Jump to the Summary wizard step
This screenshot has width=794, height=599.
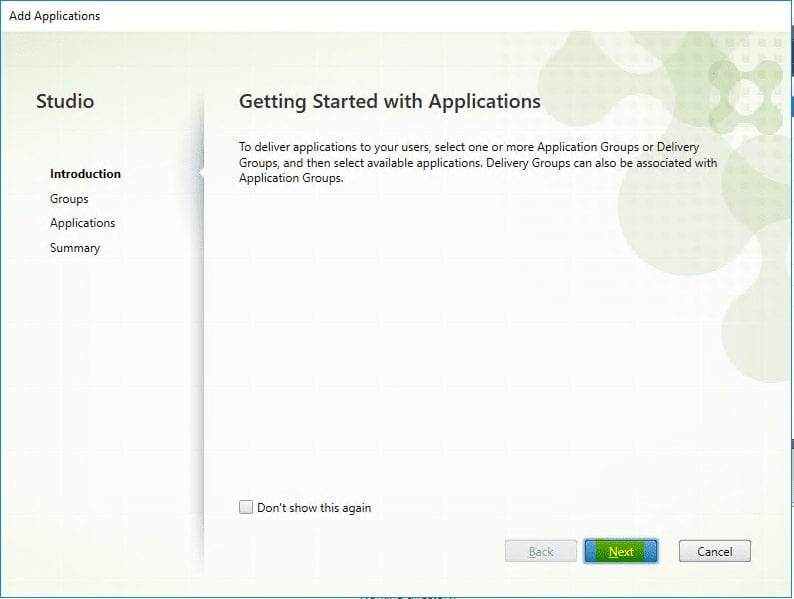tap(75, 248)
